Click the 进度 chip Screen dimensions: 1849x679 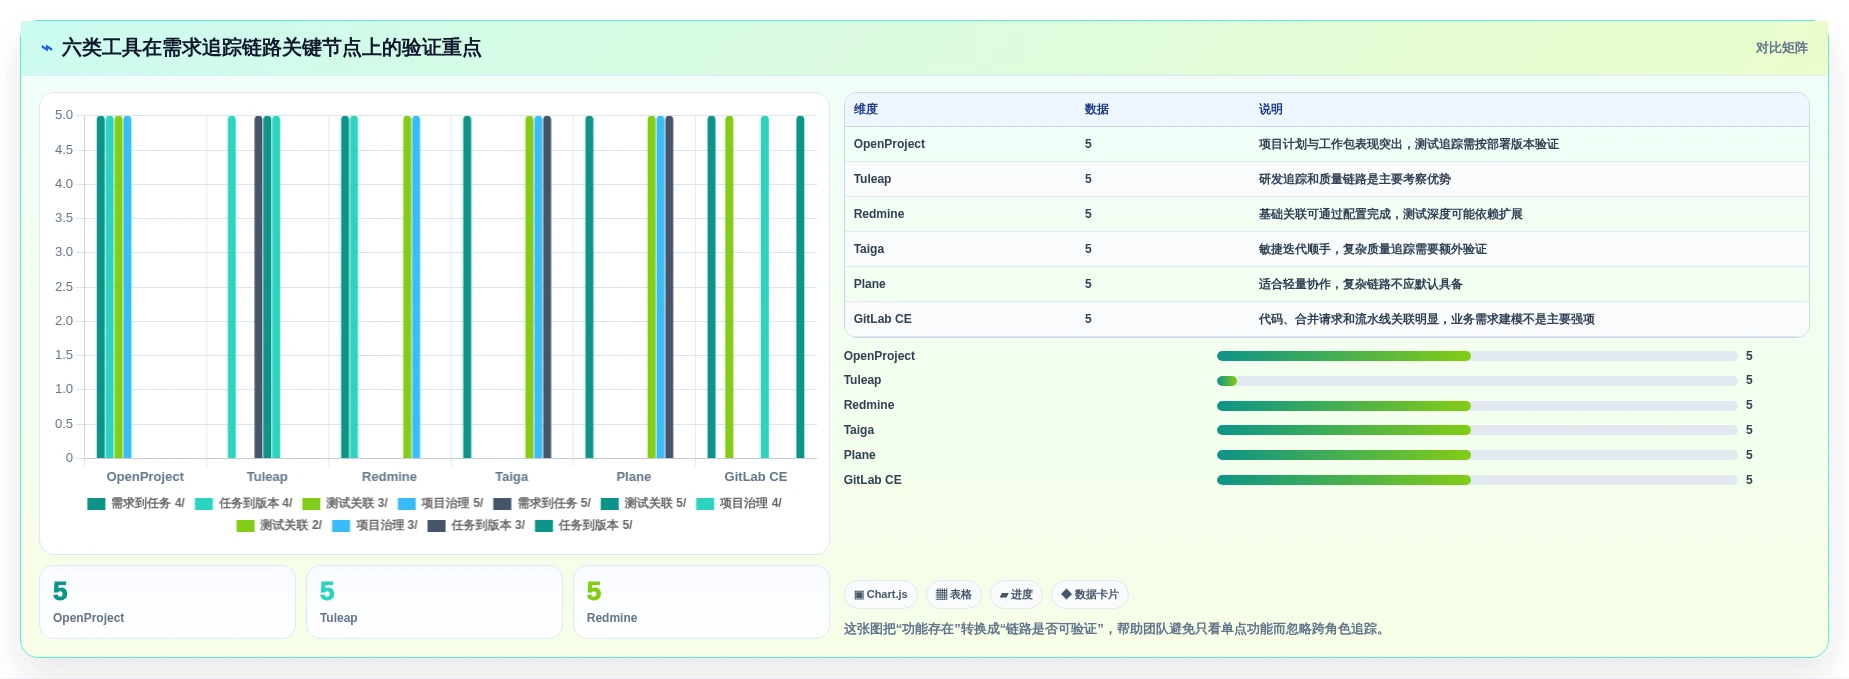click(1016, 595)
